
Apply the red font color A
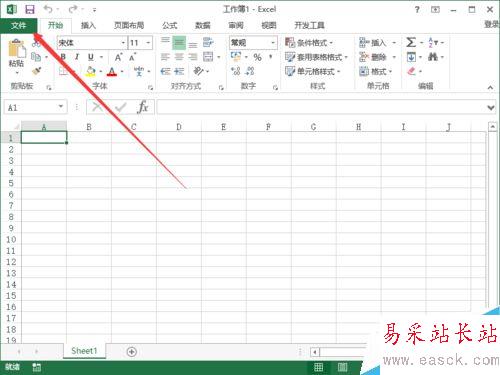point(112,71)
